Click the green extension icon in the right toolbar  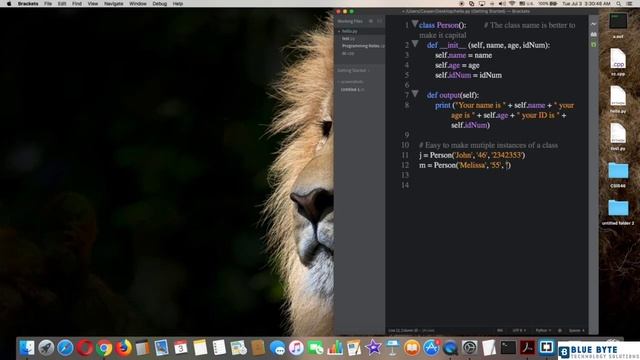[x=593, y=44]
